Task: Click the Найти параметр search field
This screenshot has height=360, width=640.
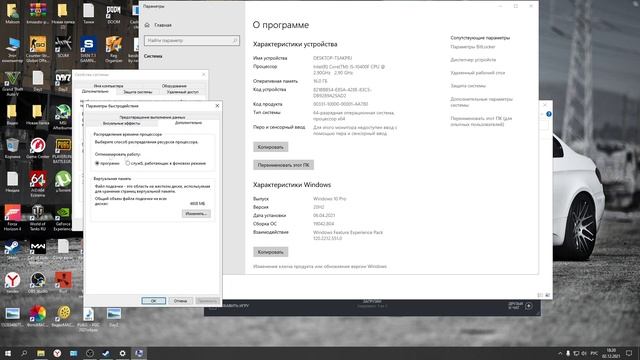Action: point(192,40)
